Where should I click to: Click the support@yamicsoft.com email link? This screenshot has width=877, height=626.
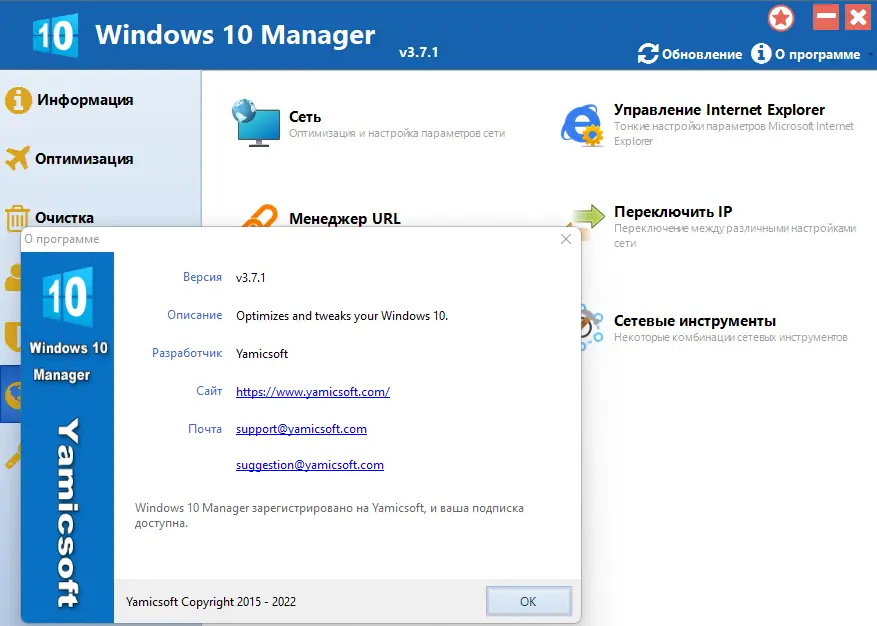pyautogui.click(x=301, y=428)
